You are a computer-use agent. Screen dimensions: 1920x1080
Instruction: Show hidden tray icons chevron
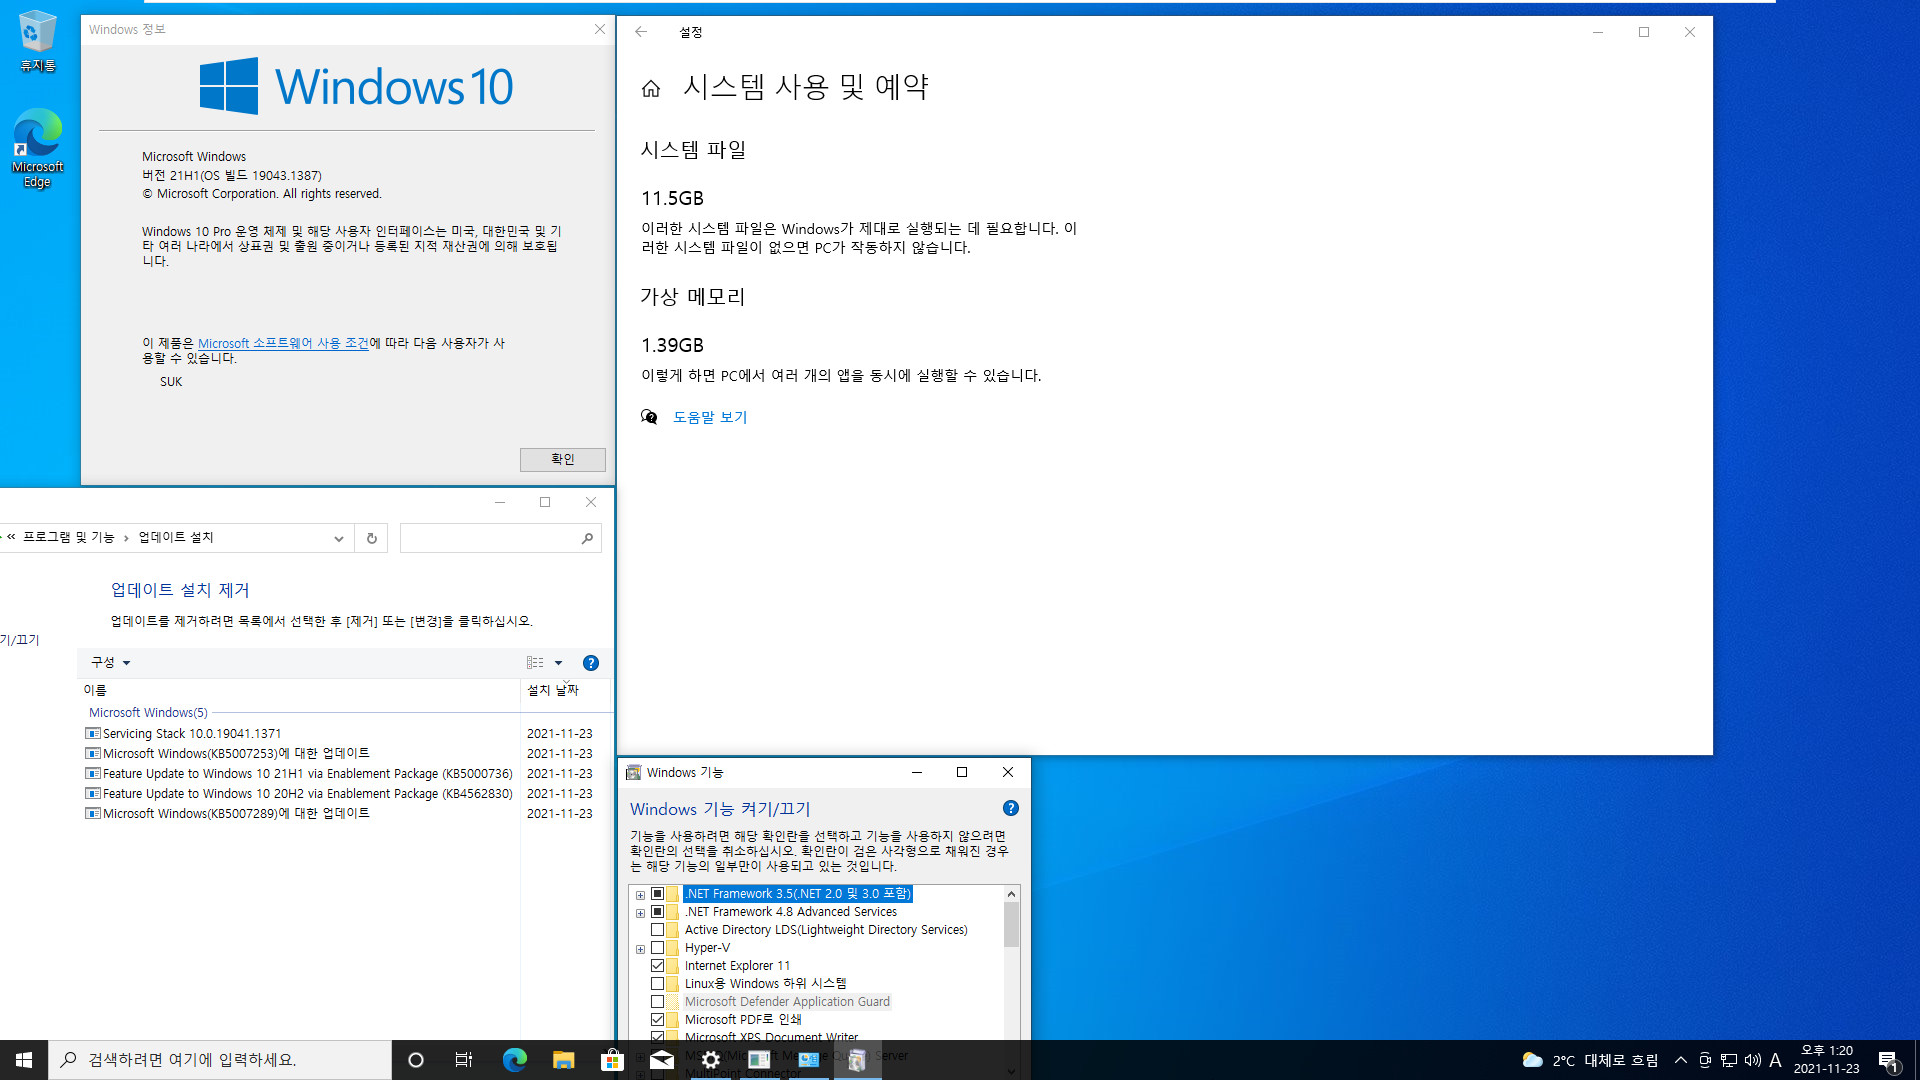[1681, 1060]
